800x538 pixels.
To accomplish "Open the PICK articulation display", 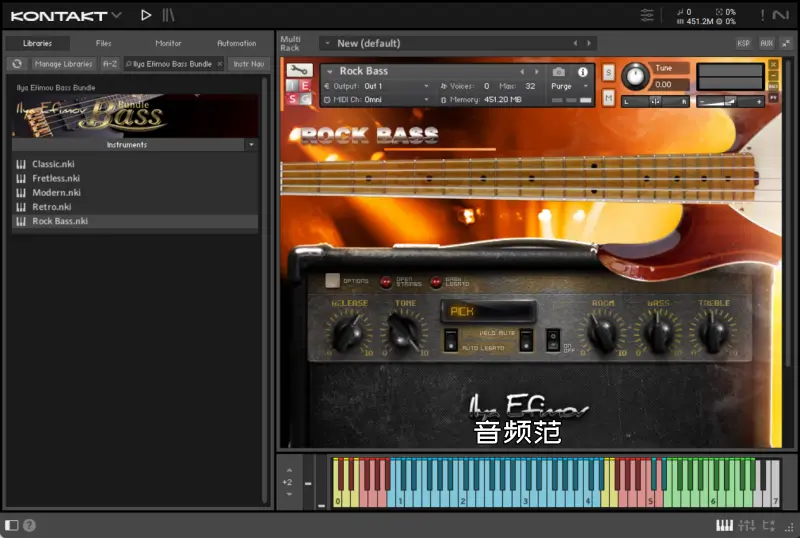I will click(488, 311).
